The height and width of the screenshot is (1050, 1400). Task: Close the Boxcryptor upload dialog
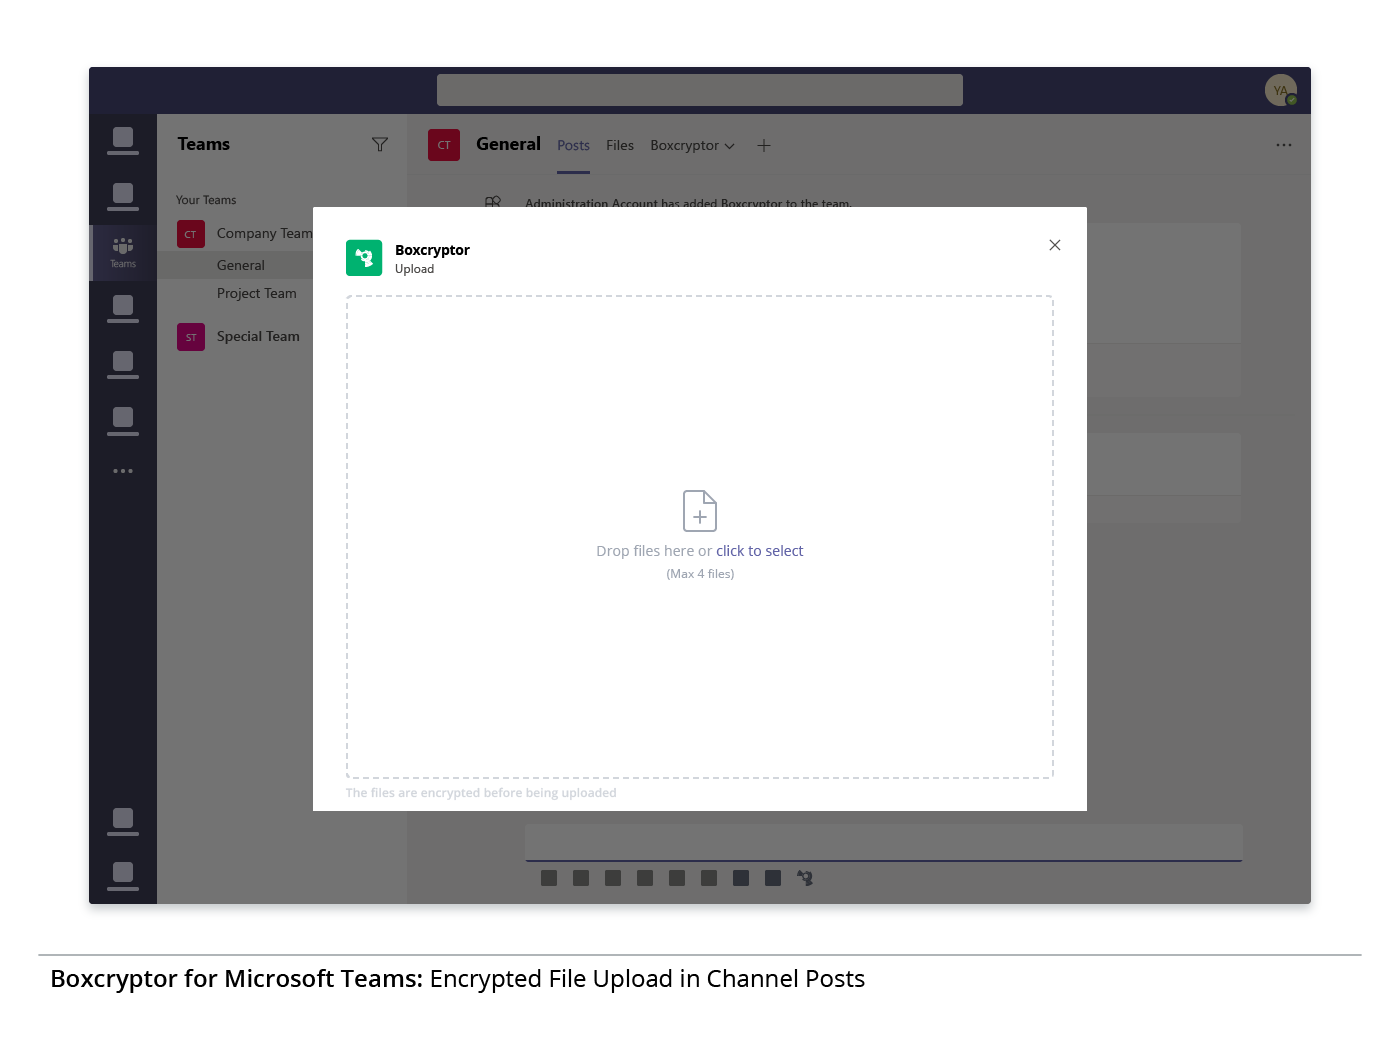tap(1054, 245)
